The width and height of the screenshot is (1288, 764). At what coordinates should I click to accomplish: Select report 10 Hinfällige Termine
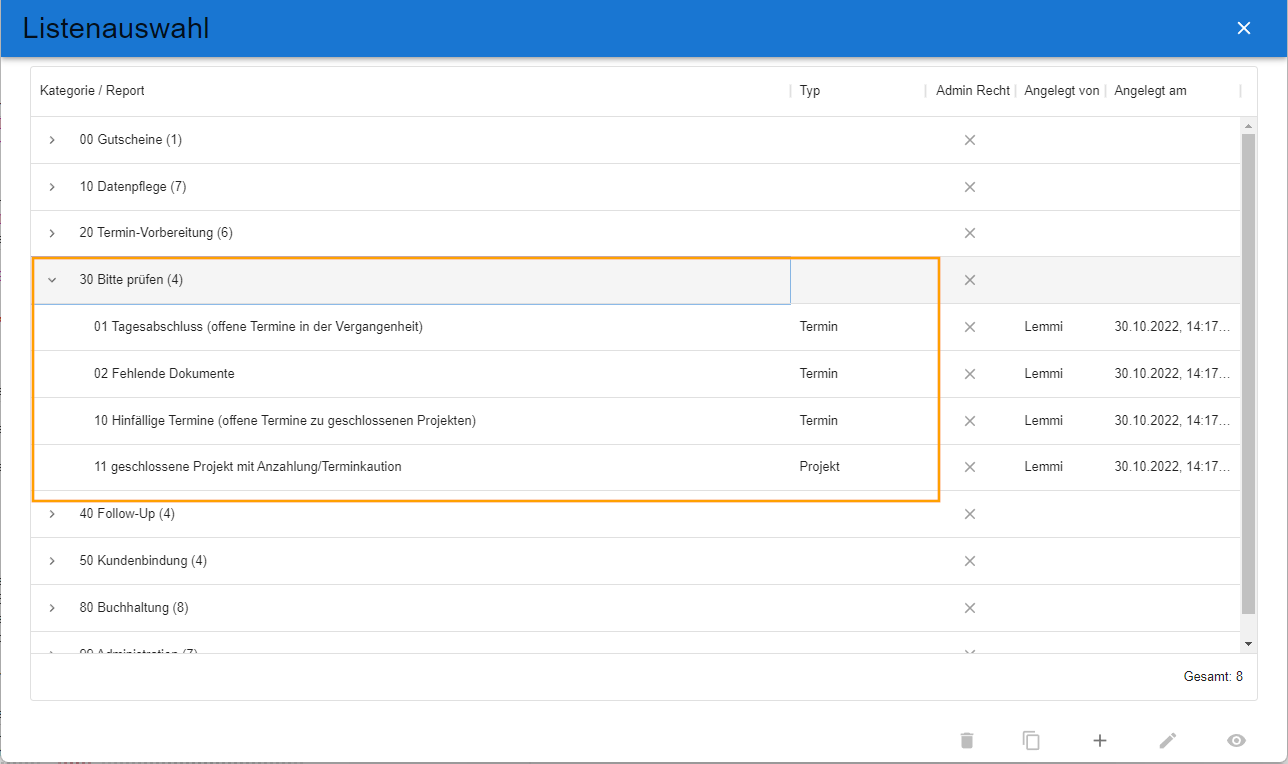coord(285,421)
